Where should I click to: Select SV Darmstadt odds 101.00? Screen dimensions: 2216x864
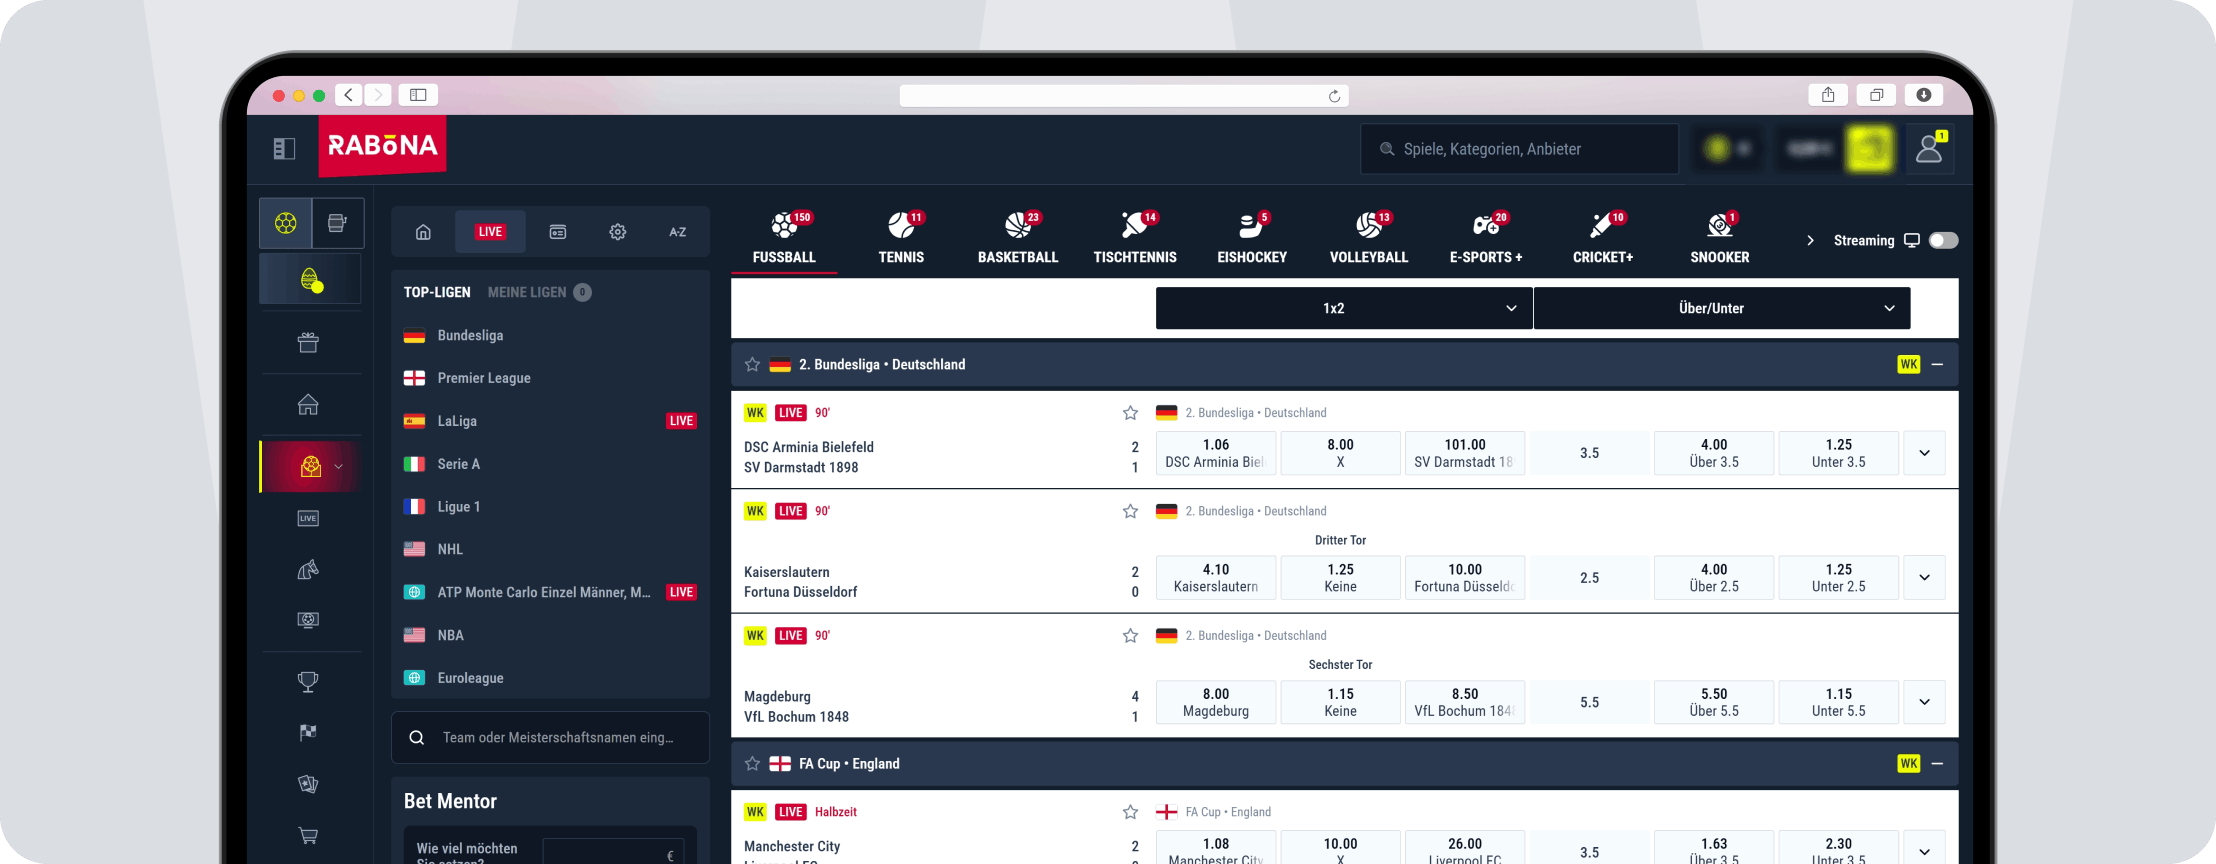coord(1465,453)
